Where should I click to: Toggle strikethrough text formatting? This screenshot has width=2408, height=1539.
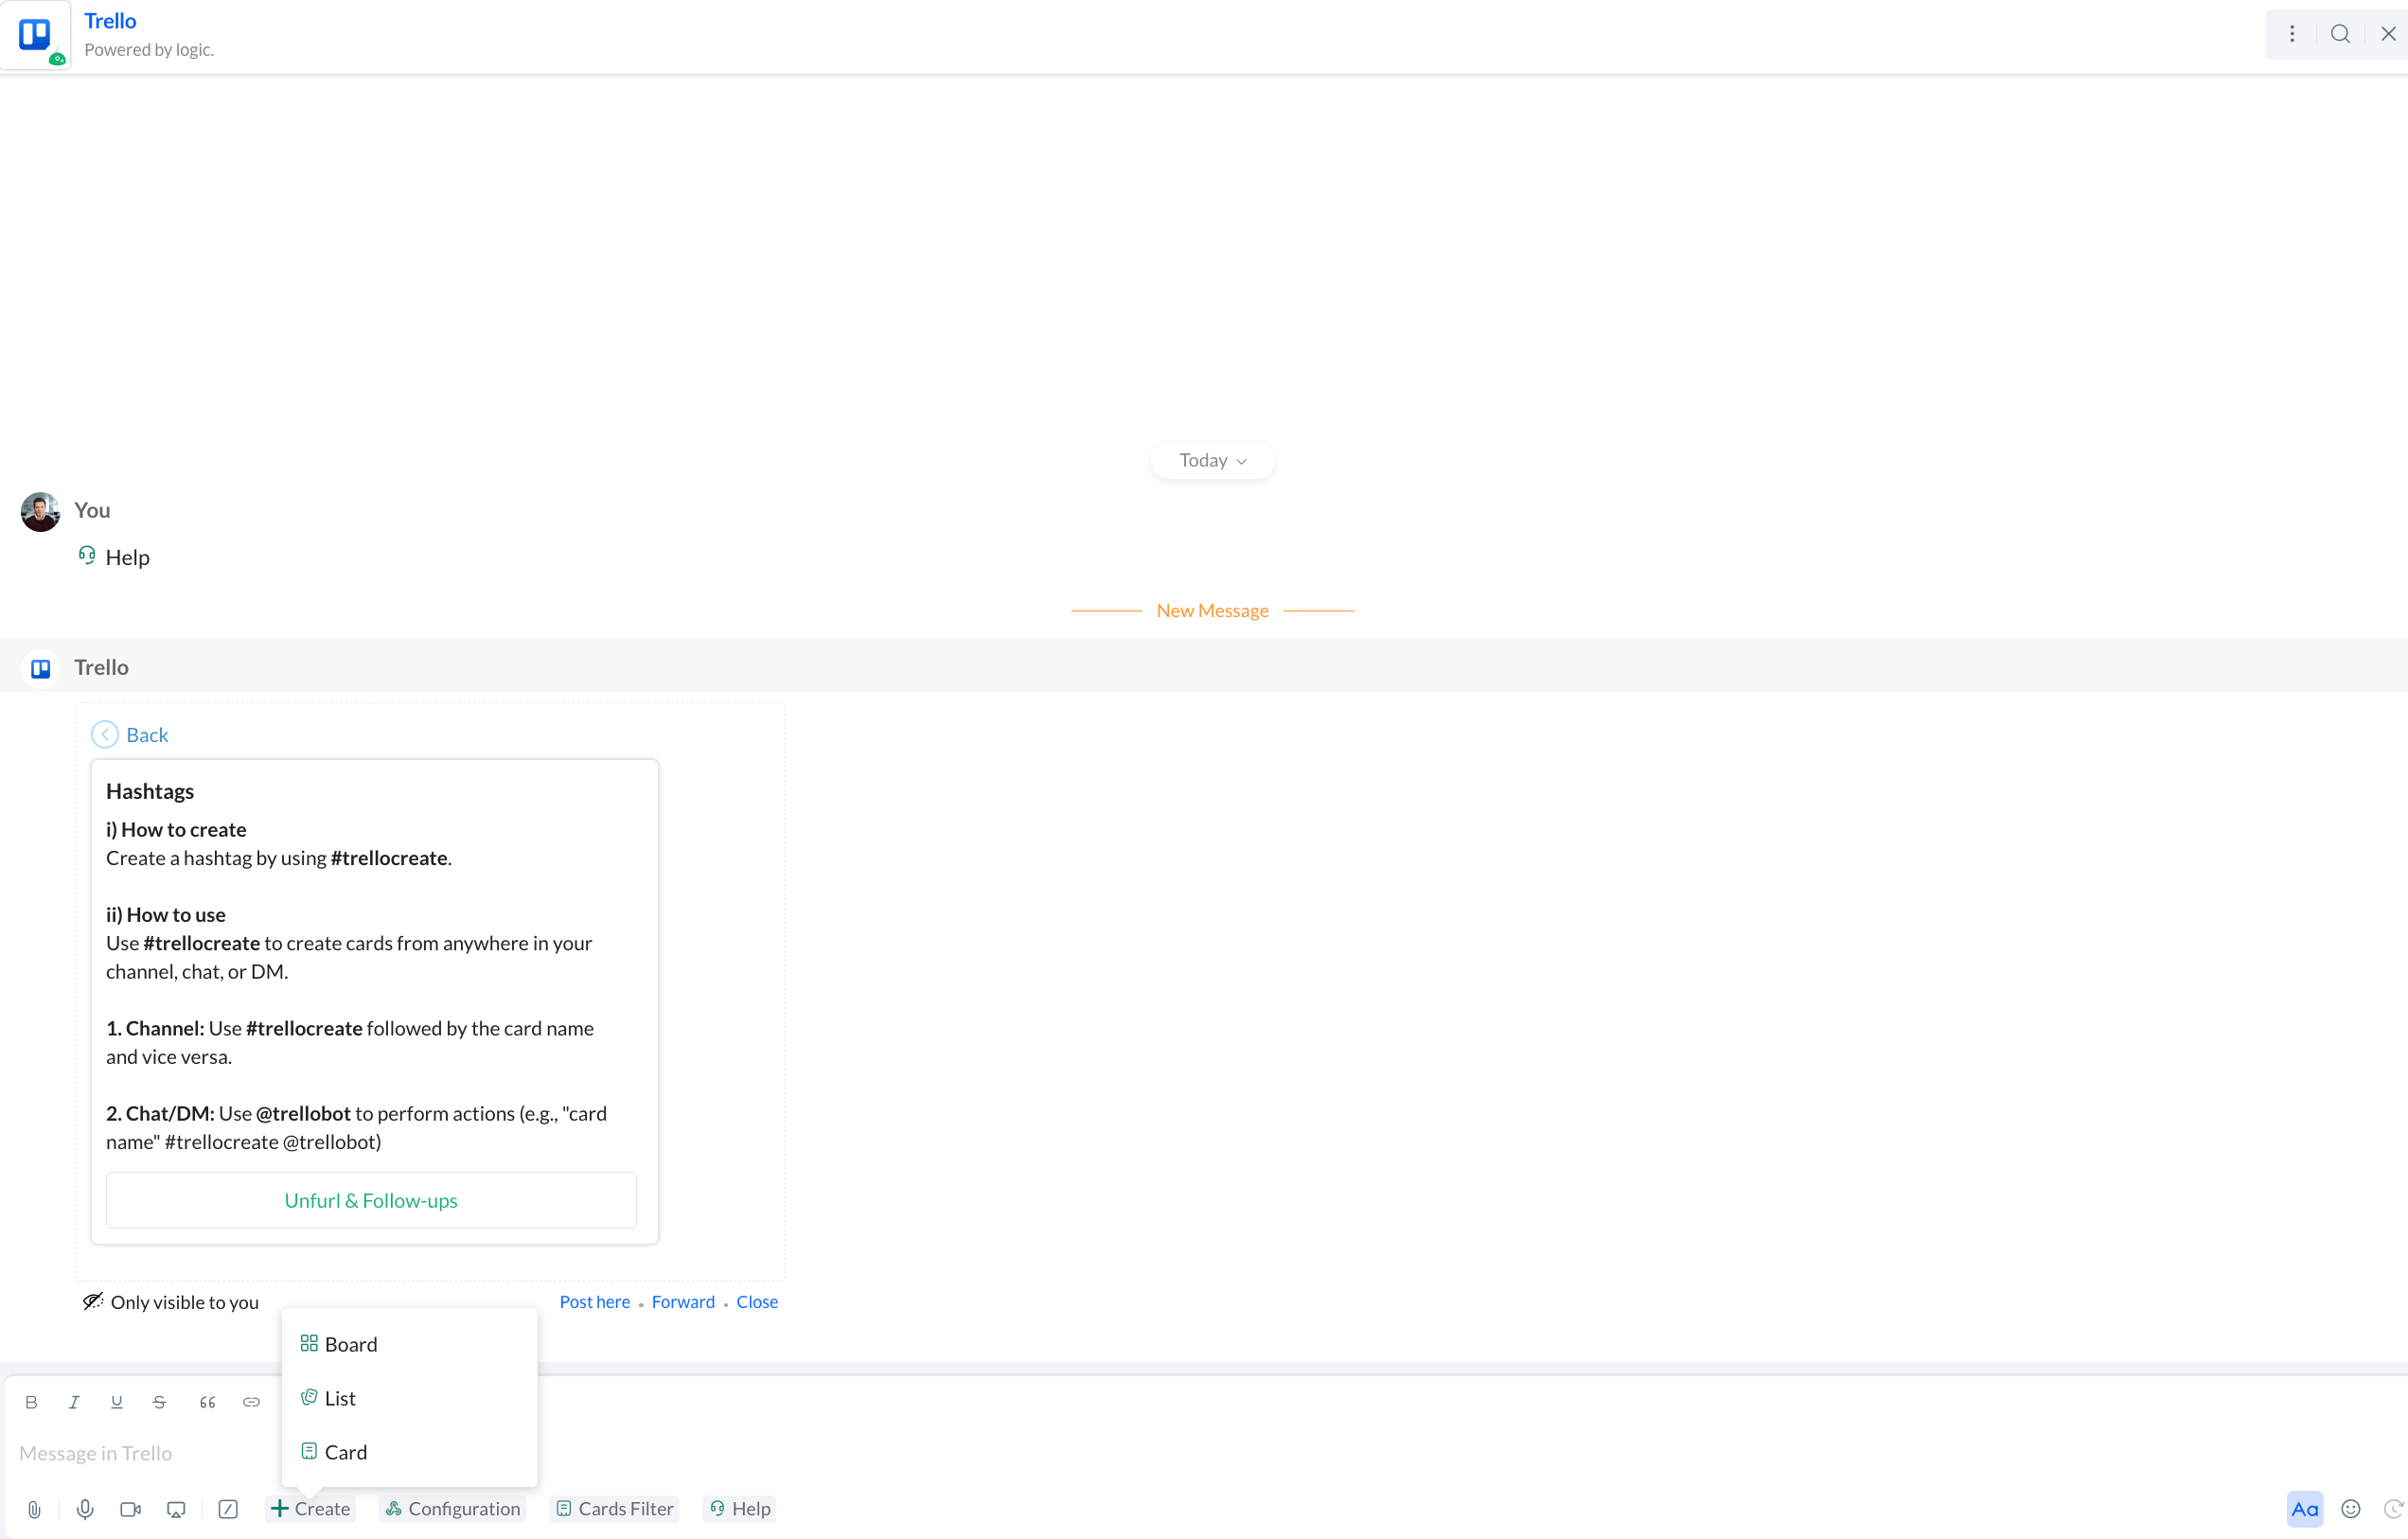tap(160, 1402)
